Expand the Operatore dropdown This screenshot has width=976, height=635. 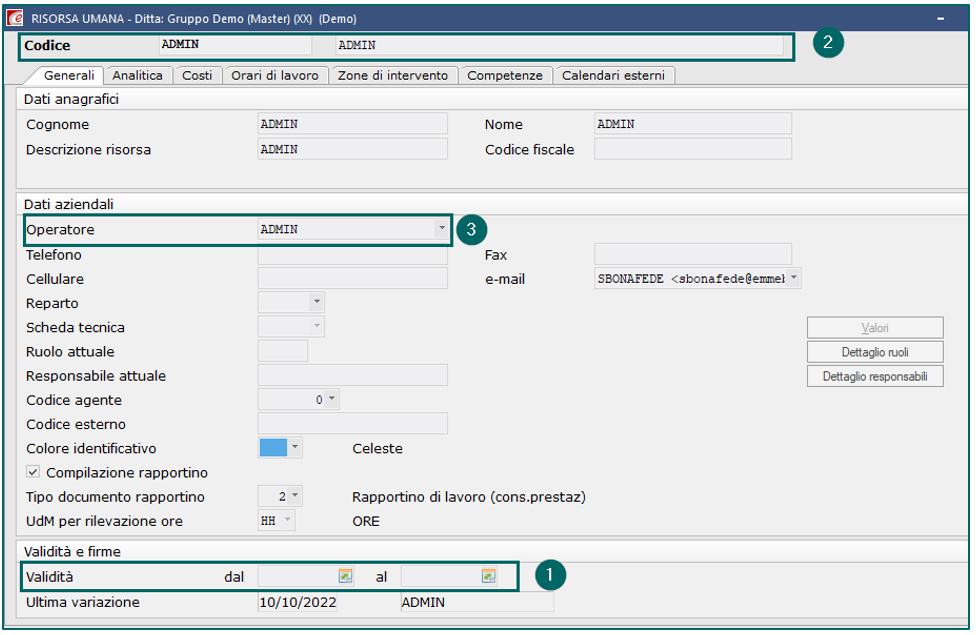tap(441, 228)
